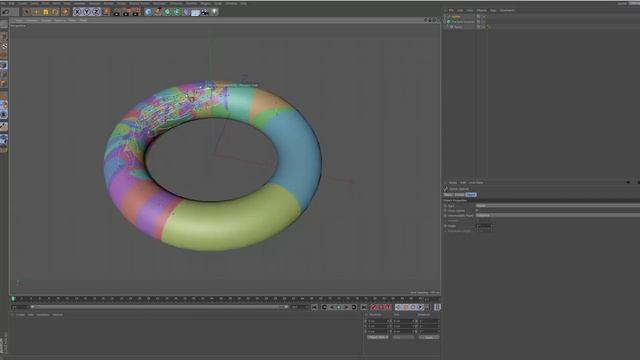
Task: Click the second green modeling-objects icon
Action: tap(176, 12)
